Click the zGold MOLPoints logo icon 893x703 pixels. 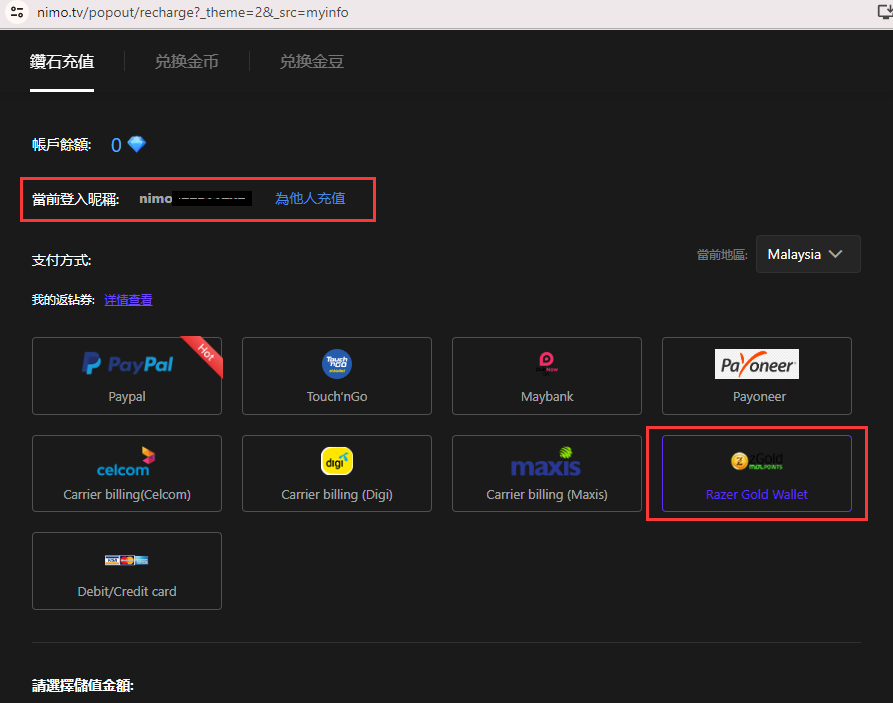[x=757, y=461]
